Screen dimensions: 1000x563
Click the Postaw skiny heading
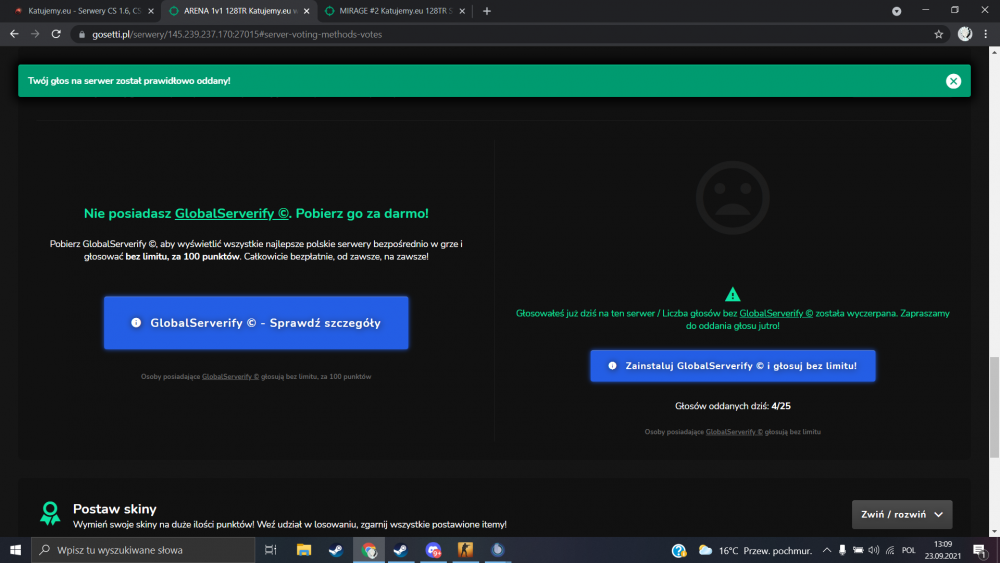click(115, 509)
